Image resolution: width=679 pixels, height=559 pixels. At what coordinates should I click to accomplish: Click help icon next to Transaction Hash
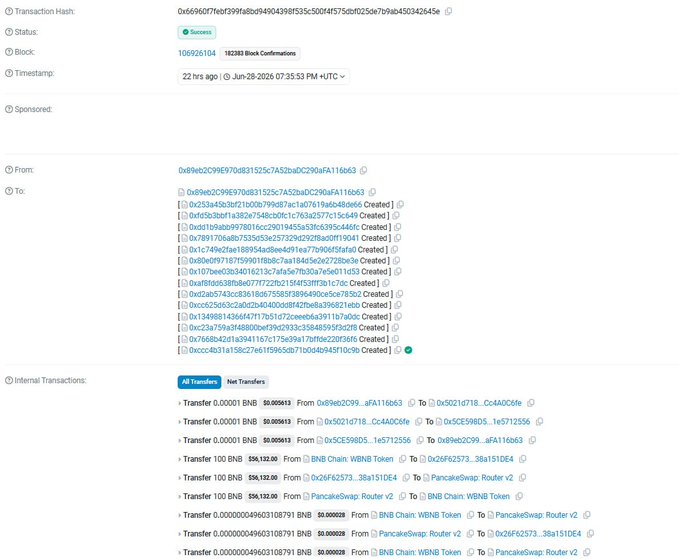point(9,11)
